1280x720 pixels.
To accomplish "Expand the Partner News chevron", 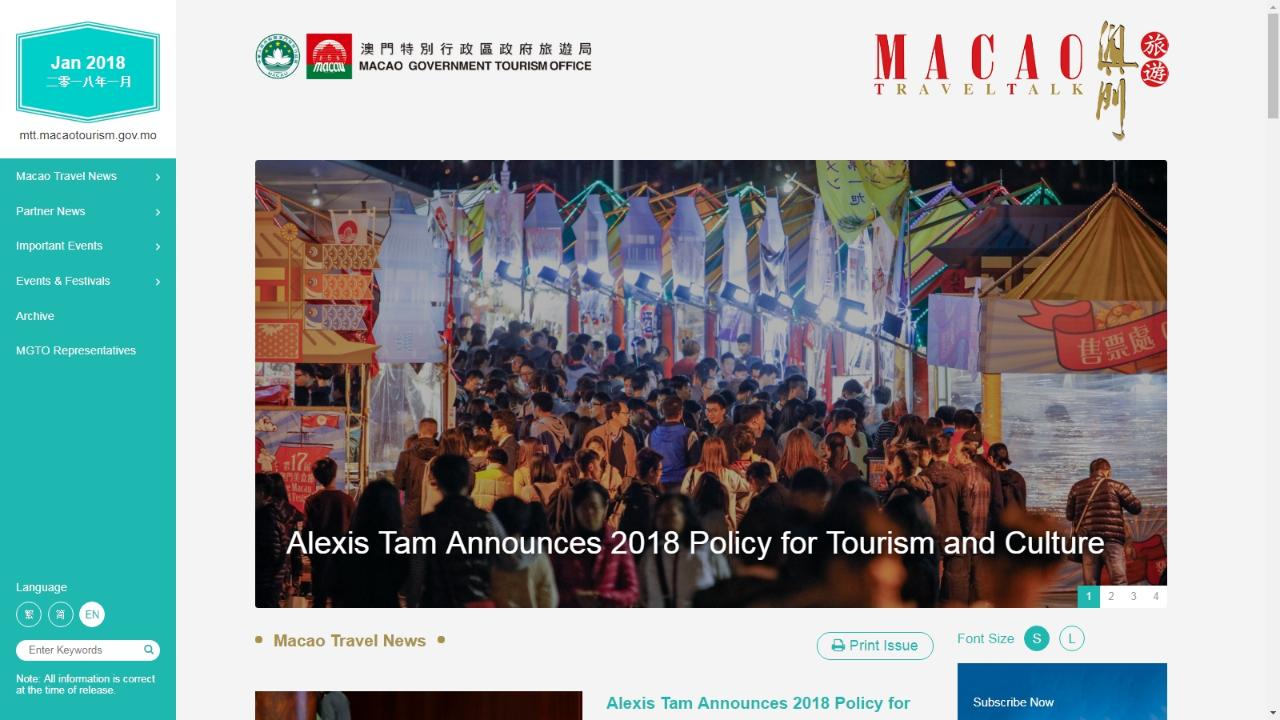I will 158,212.
